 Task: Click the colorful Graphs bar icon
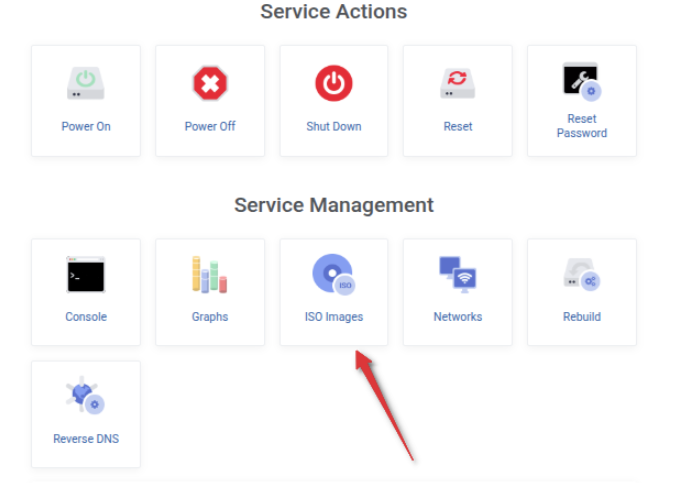[210, 275]
